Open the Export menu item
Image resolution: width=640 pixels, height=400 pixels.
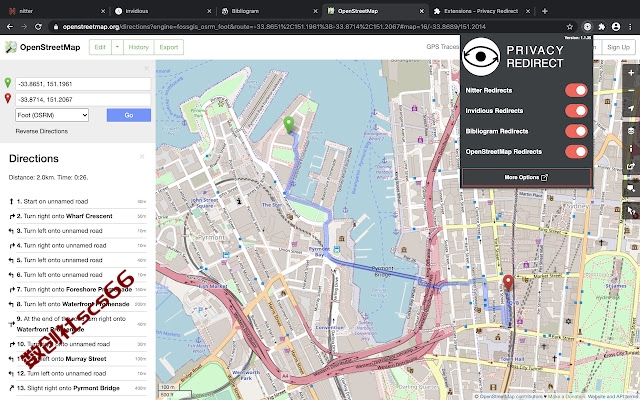(x=169, y=47)
